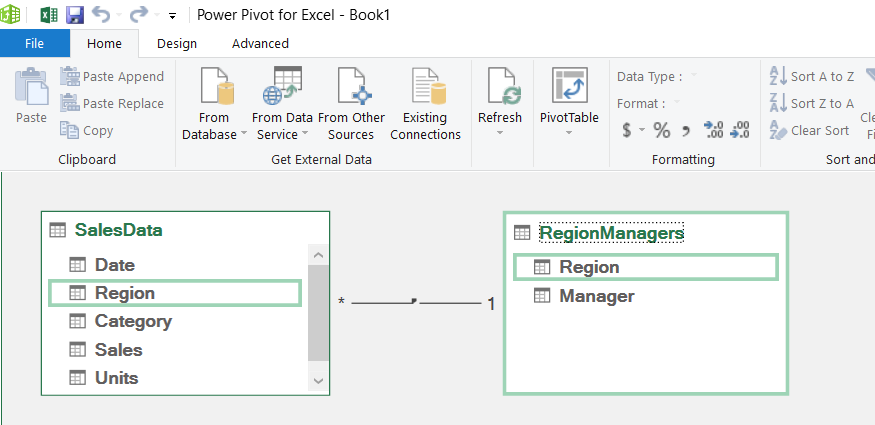875x425 pixels.
Task: Select RegionManagers table header
Action: coord(612,233)
